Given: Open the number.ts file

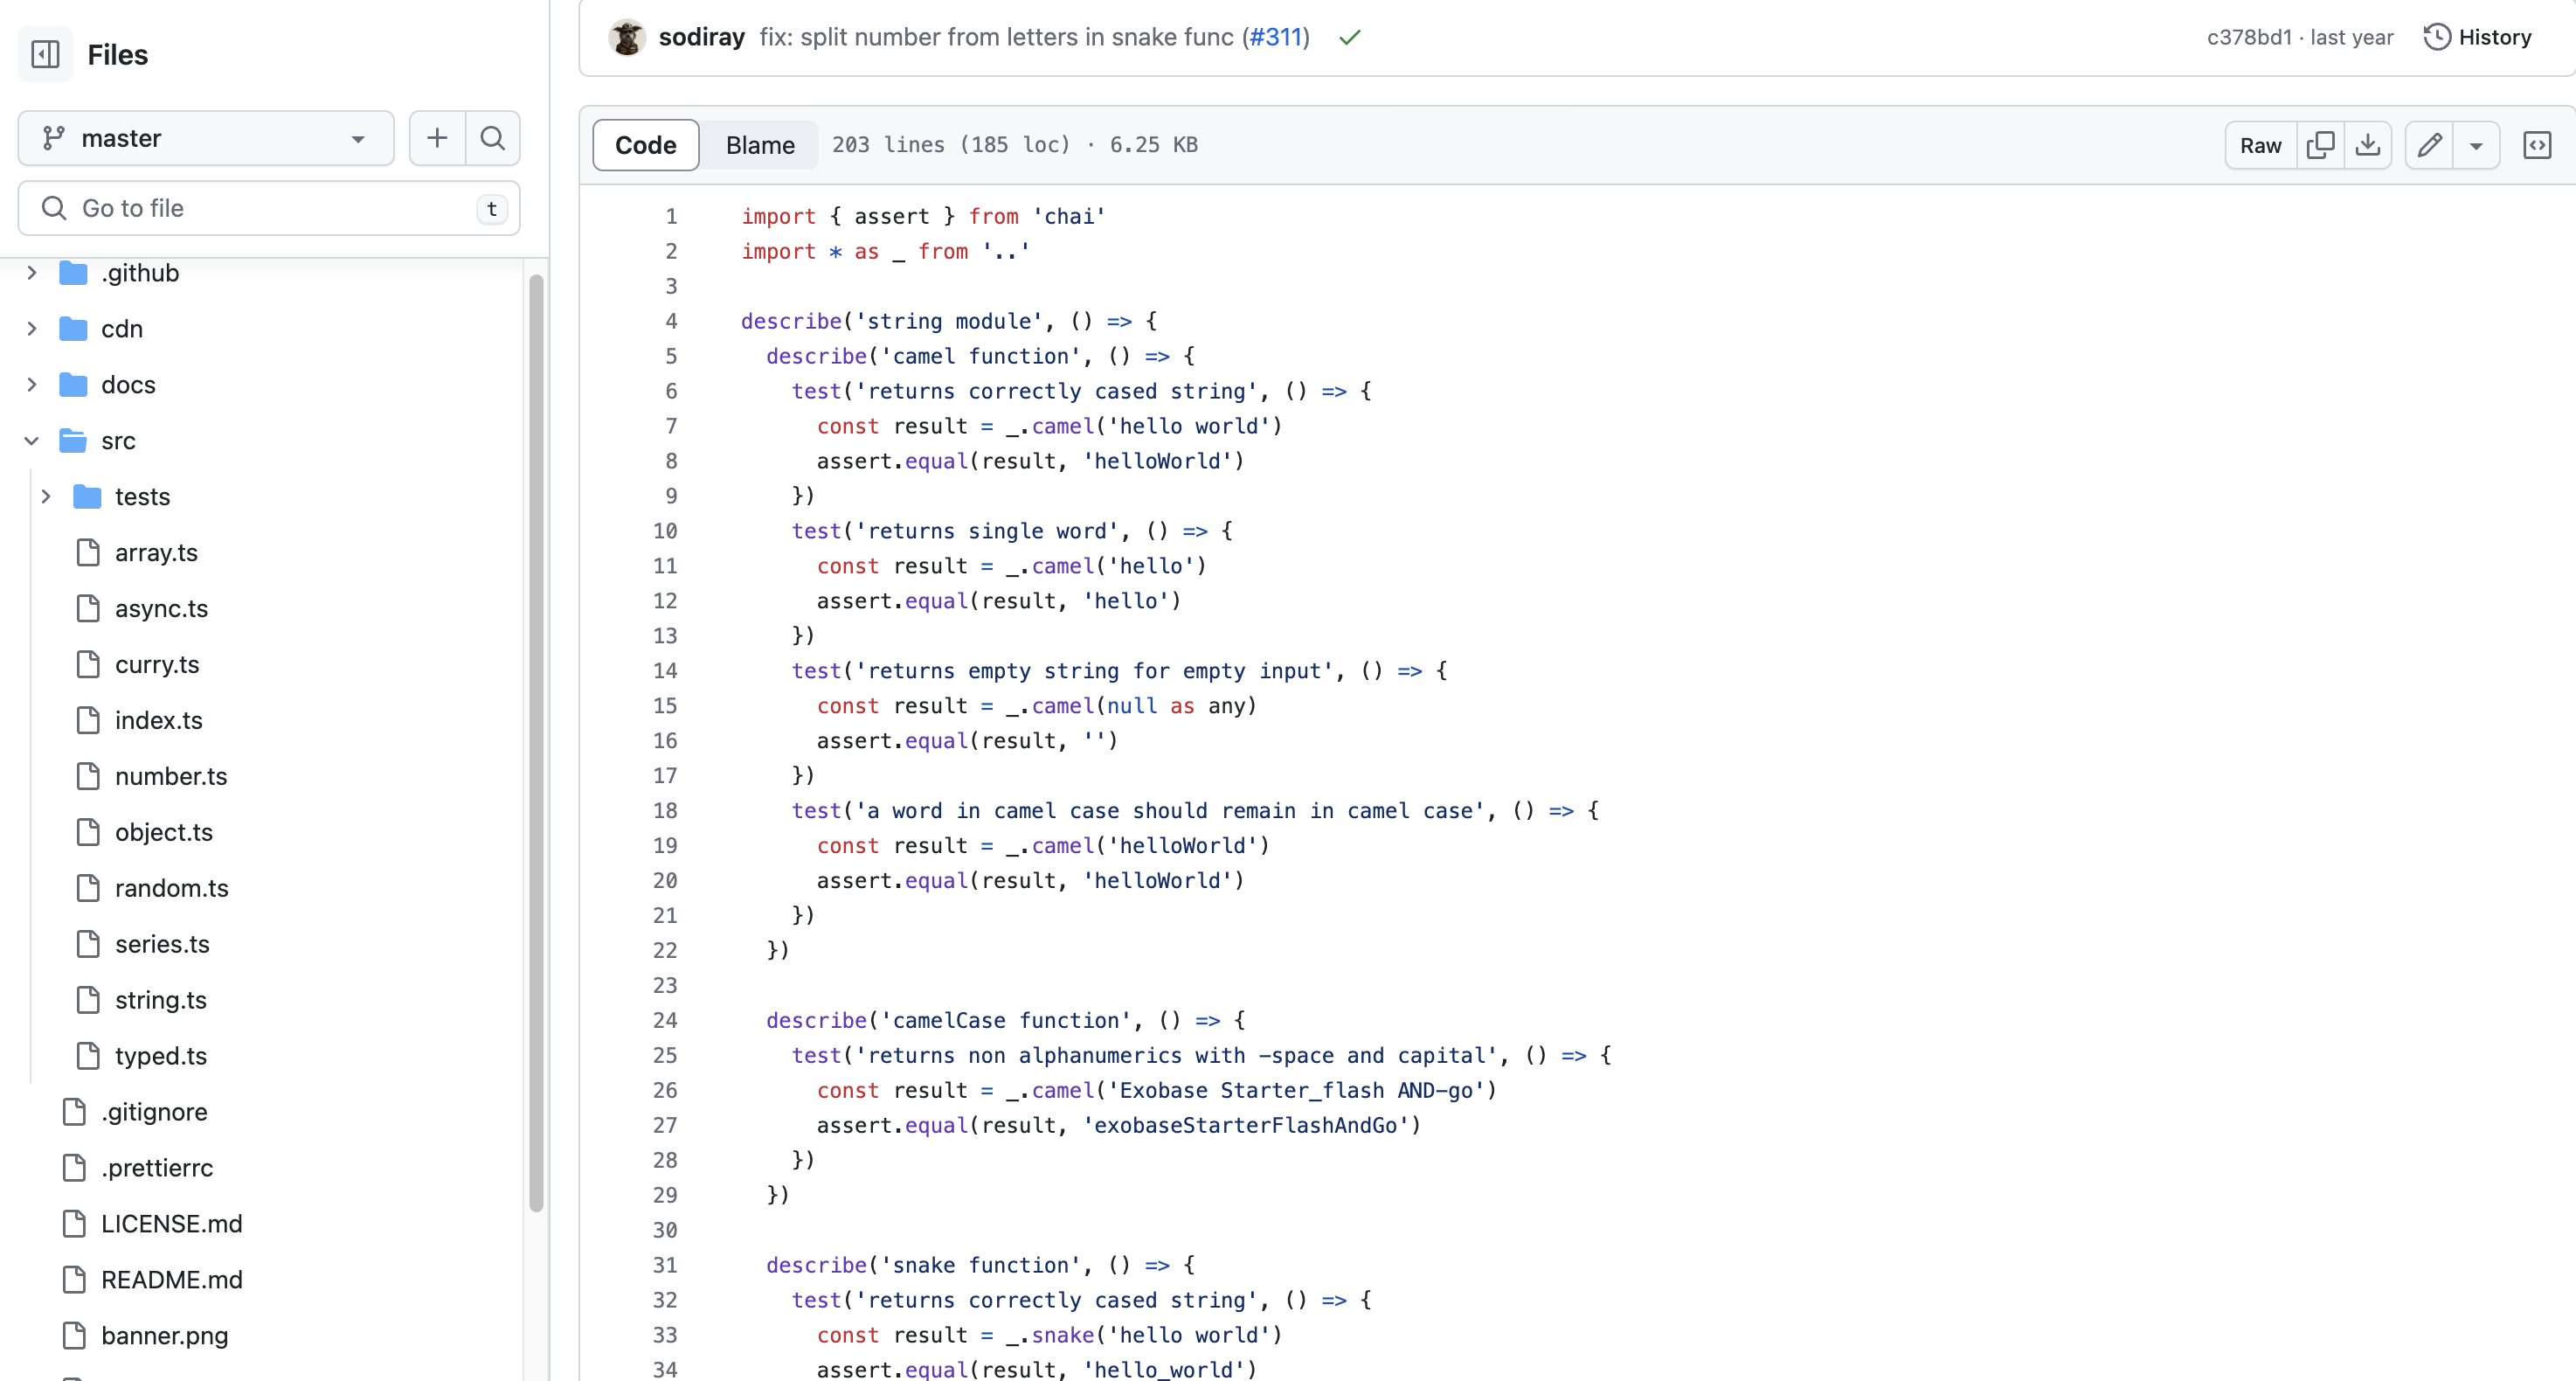Looking at the screenshot, I should [x=171, y=776].
